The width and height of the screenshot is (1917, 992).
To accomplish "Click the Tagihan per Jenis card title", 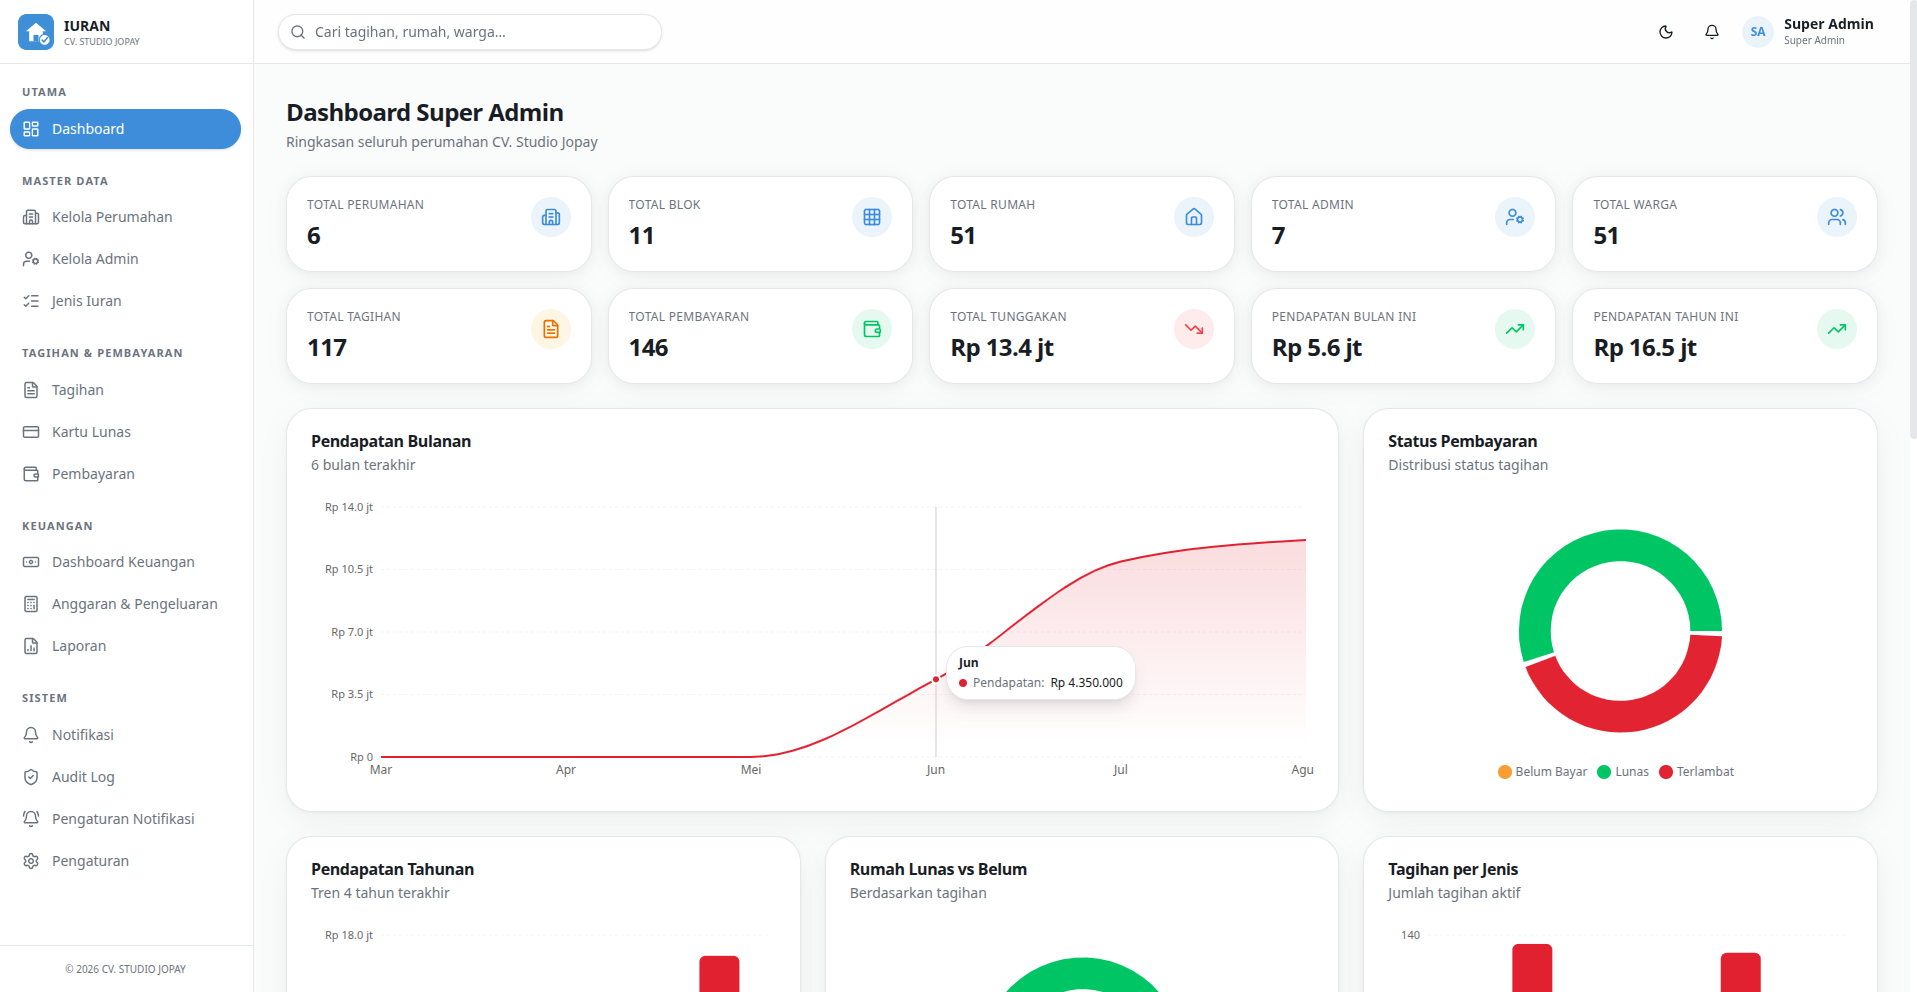I will pyautogui.click(x=1453, y=869).
